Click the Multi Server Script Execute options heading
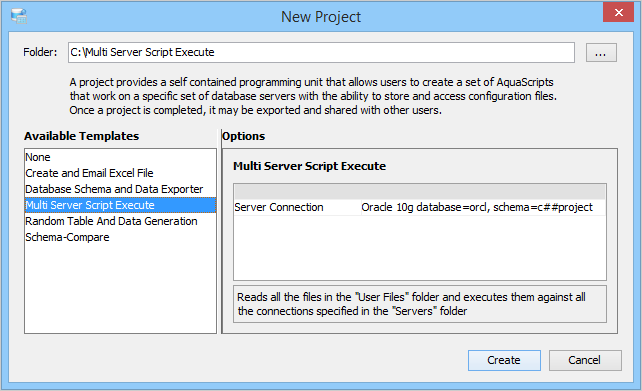This screenshot has width=642, height=391. pyautogui.click(x=310, y=166)
